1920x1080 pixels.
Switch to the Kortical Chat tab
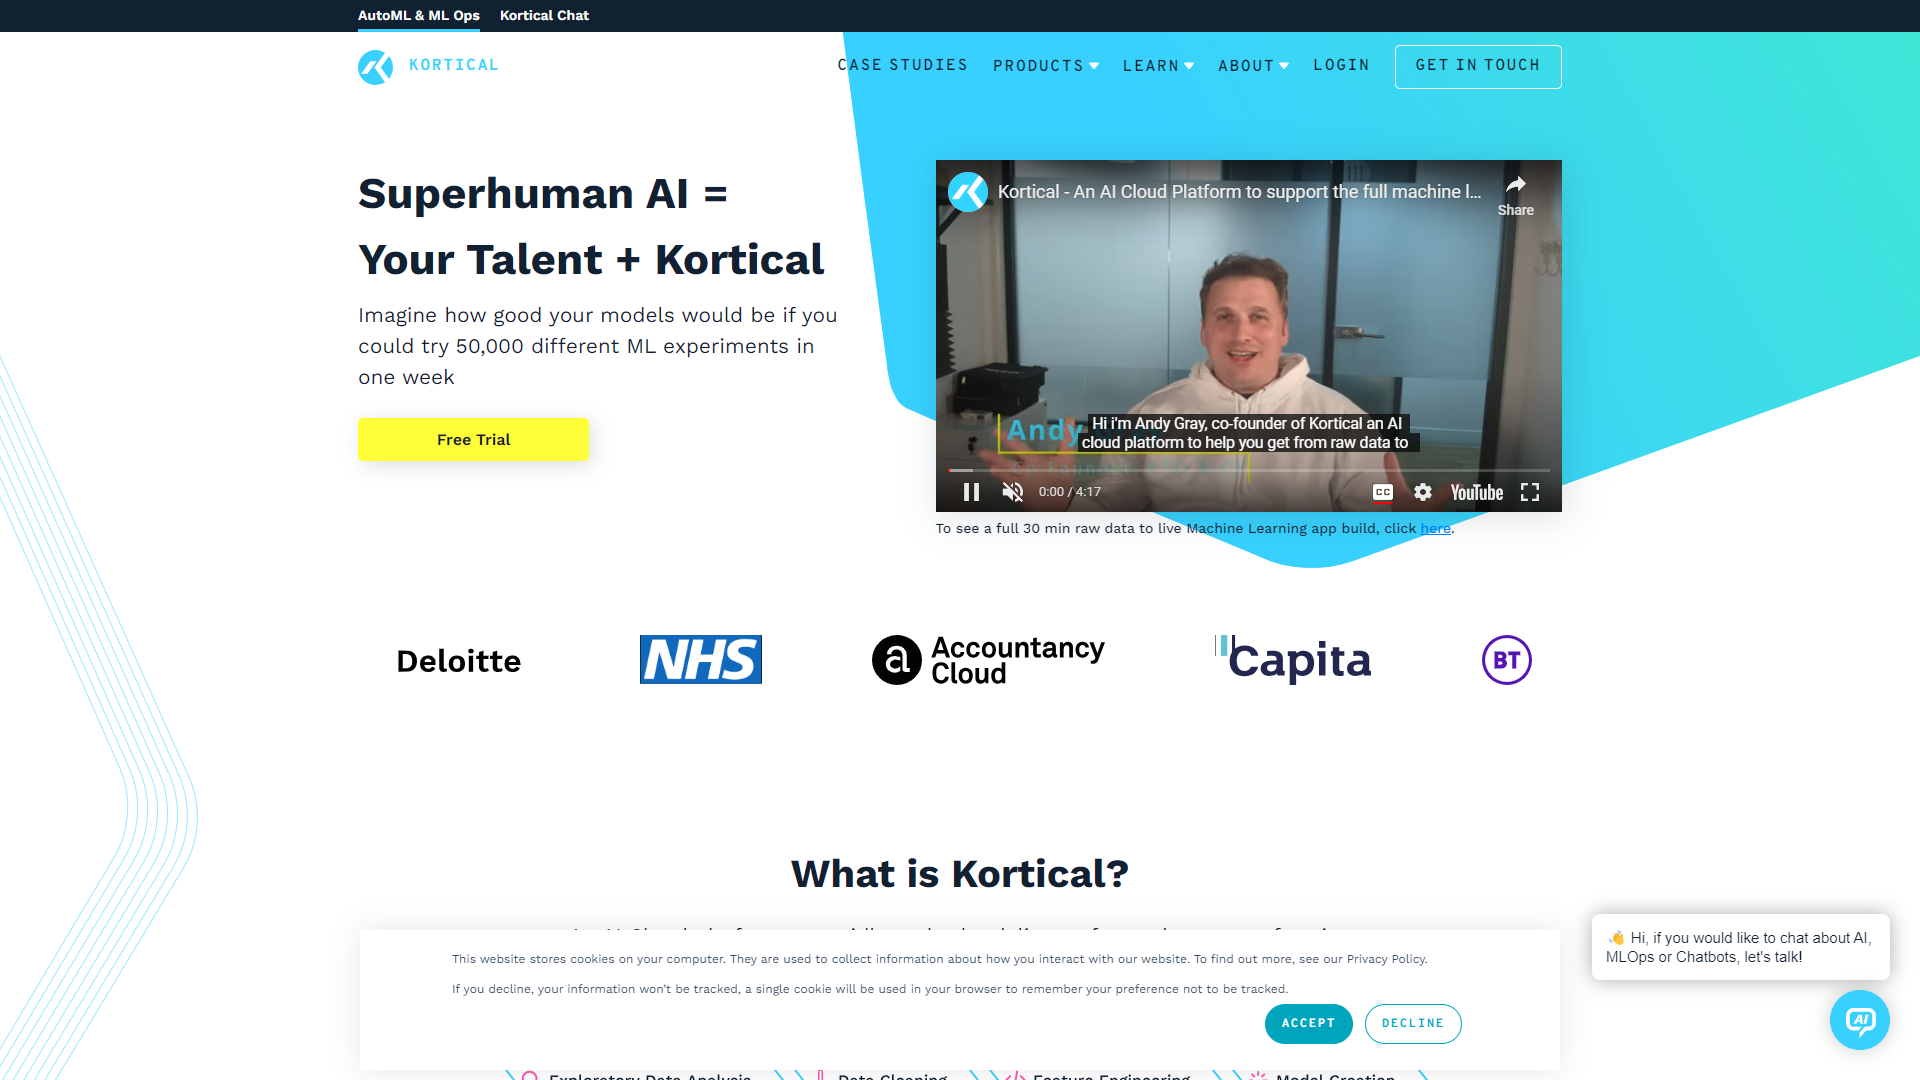click(544, 15)
